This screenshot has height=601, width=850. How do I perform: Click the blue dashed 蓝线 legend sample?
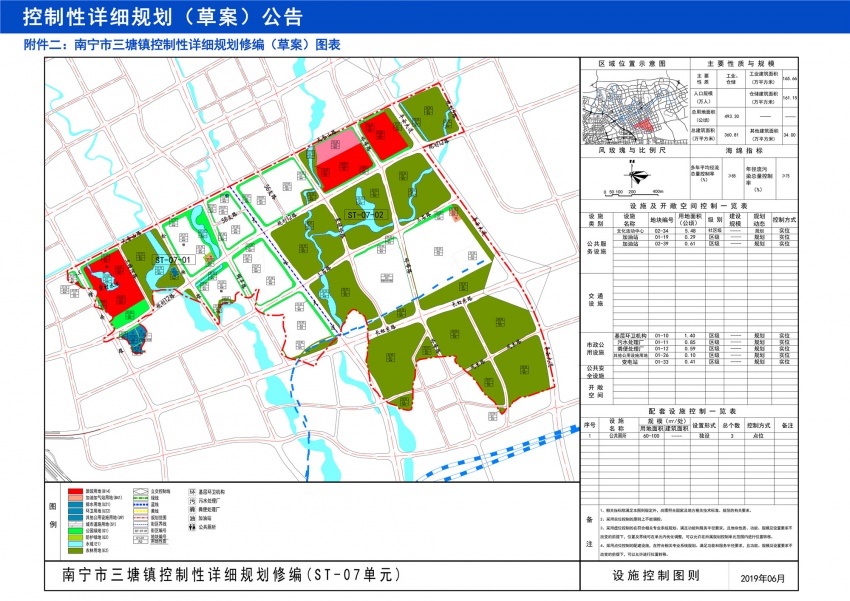coord(141,505)
